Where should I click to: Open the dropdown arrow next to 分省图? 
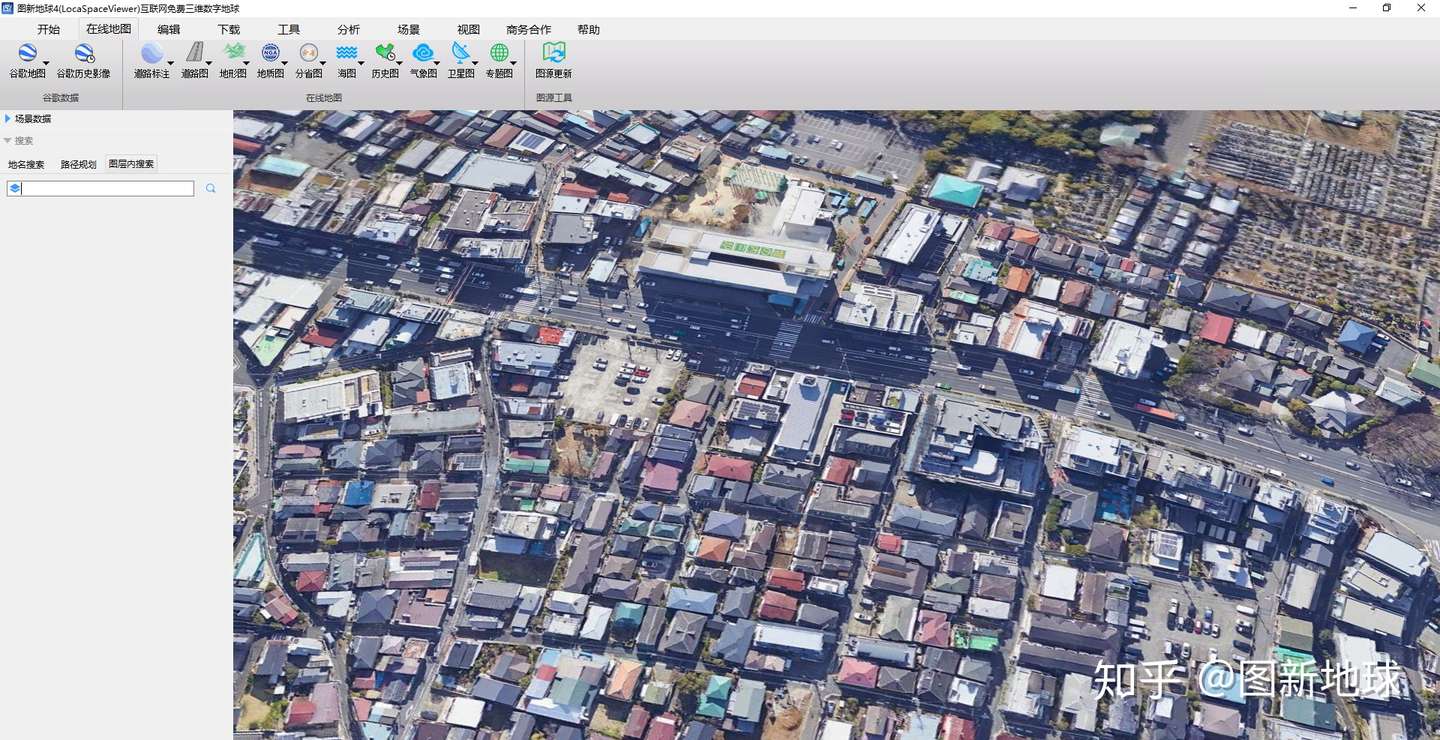point(324,64)
